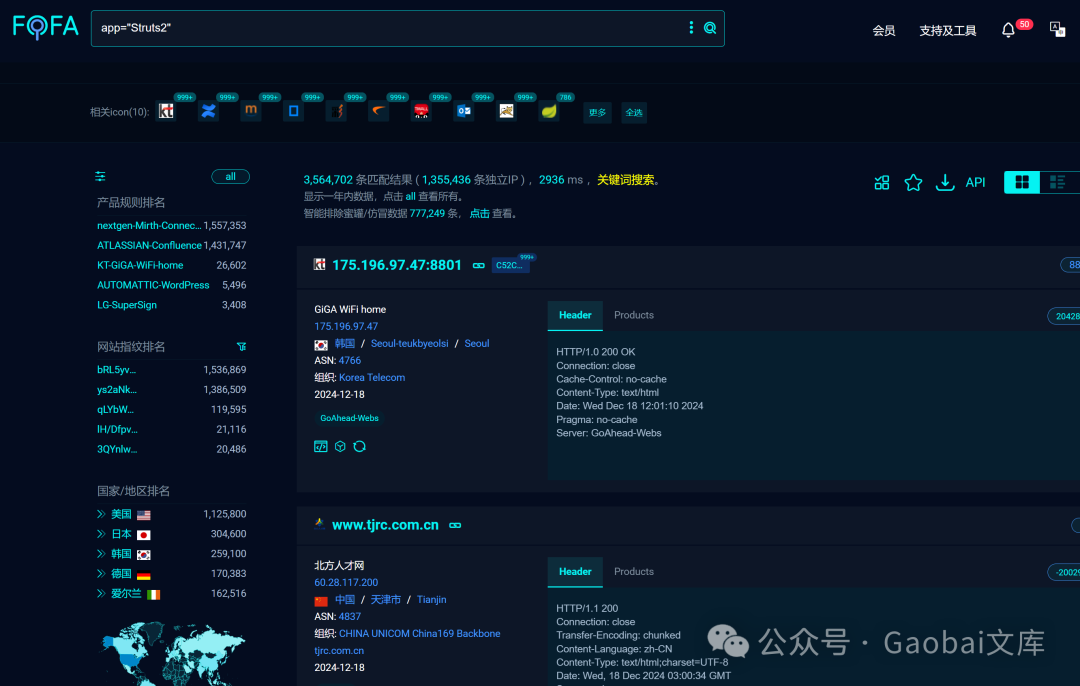
Task: Filter by nextgen-Mirth-Connec... product
Action: point(149,226)
